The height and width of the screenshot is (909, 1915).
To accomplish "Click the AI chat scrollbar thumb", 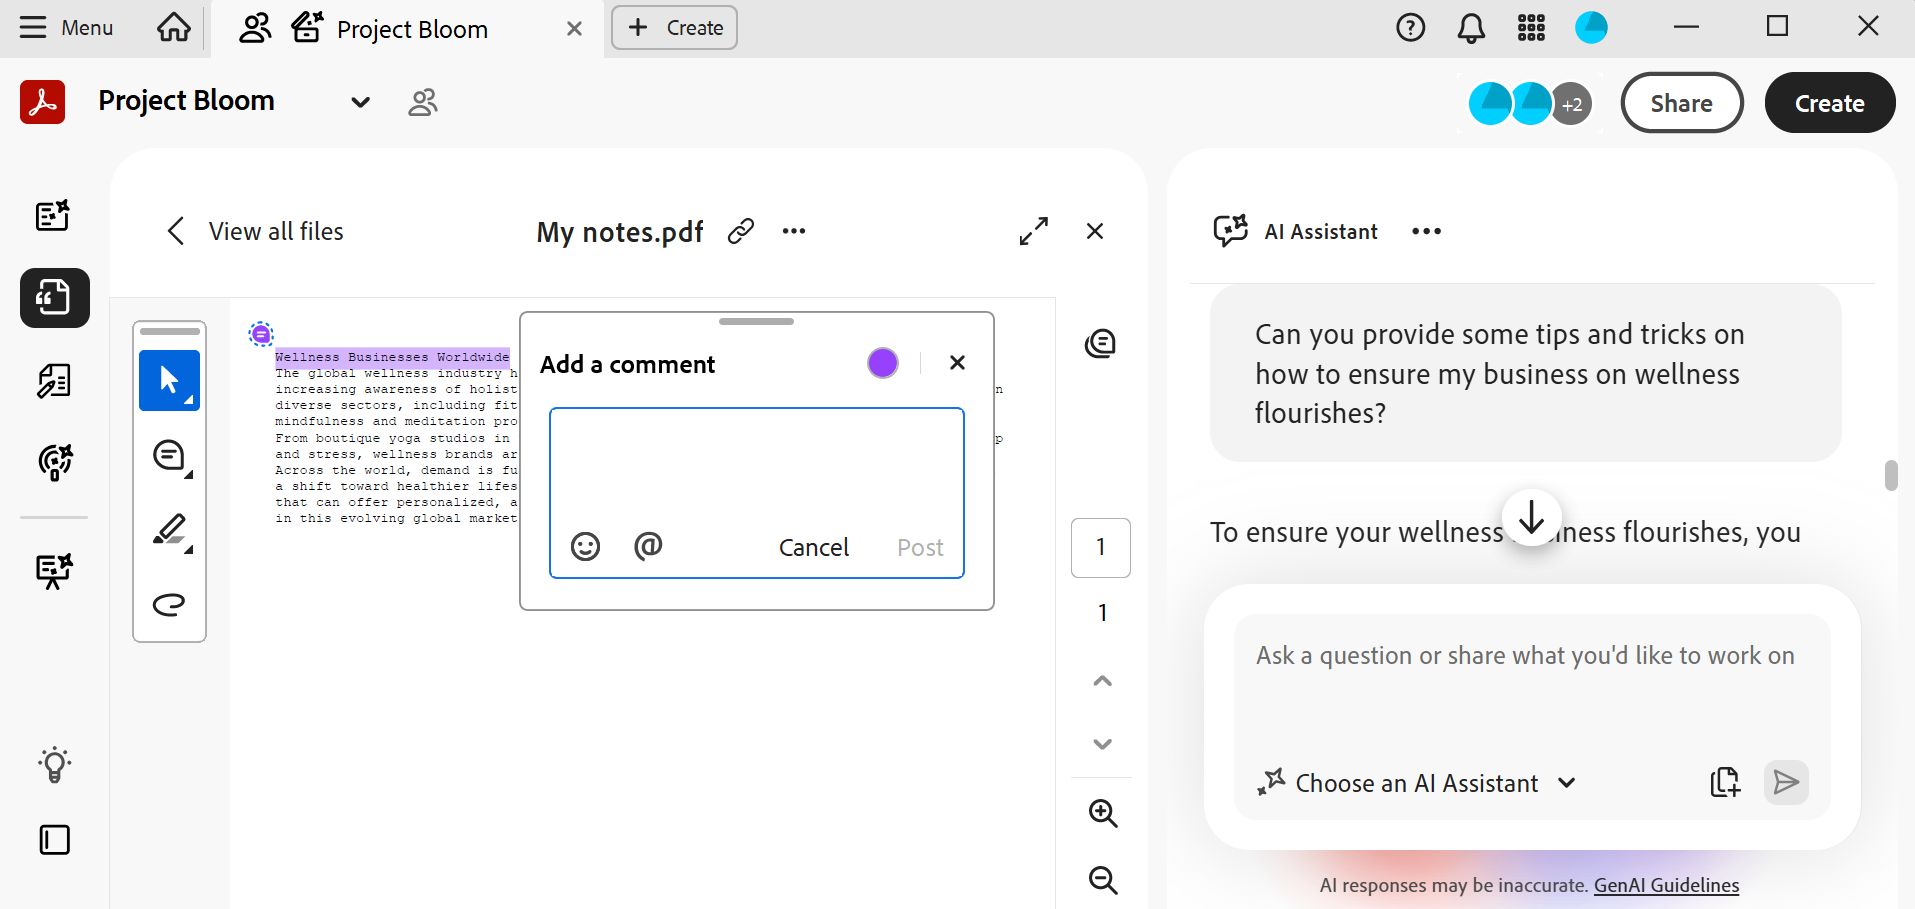I will pyautogui.click(x=1890, y=476).
